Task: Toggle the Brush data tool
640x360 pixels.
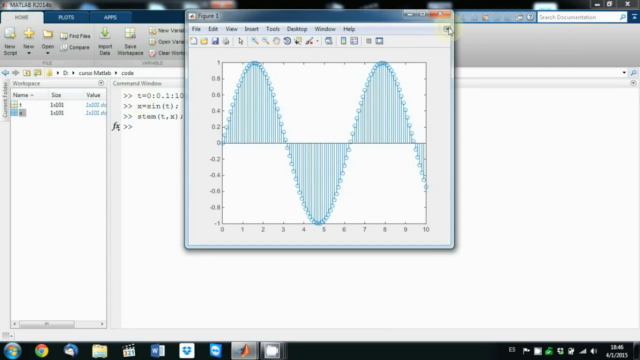Action: pos(309,41)
